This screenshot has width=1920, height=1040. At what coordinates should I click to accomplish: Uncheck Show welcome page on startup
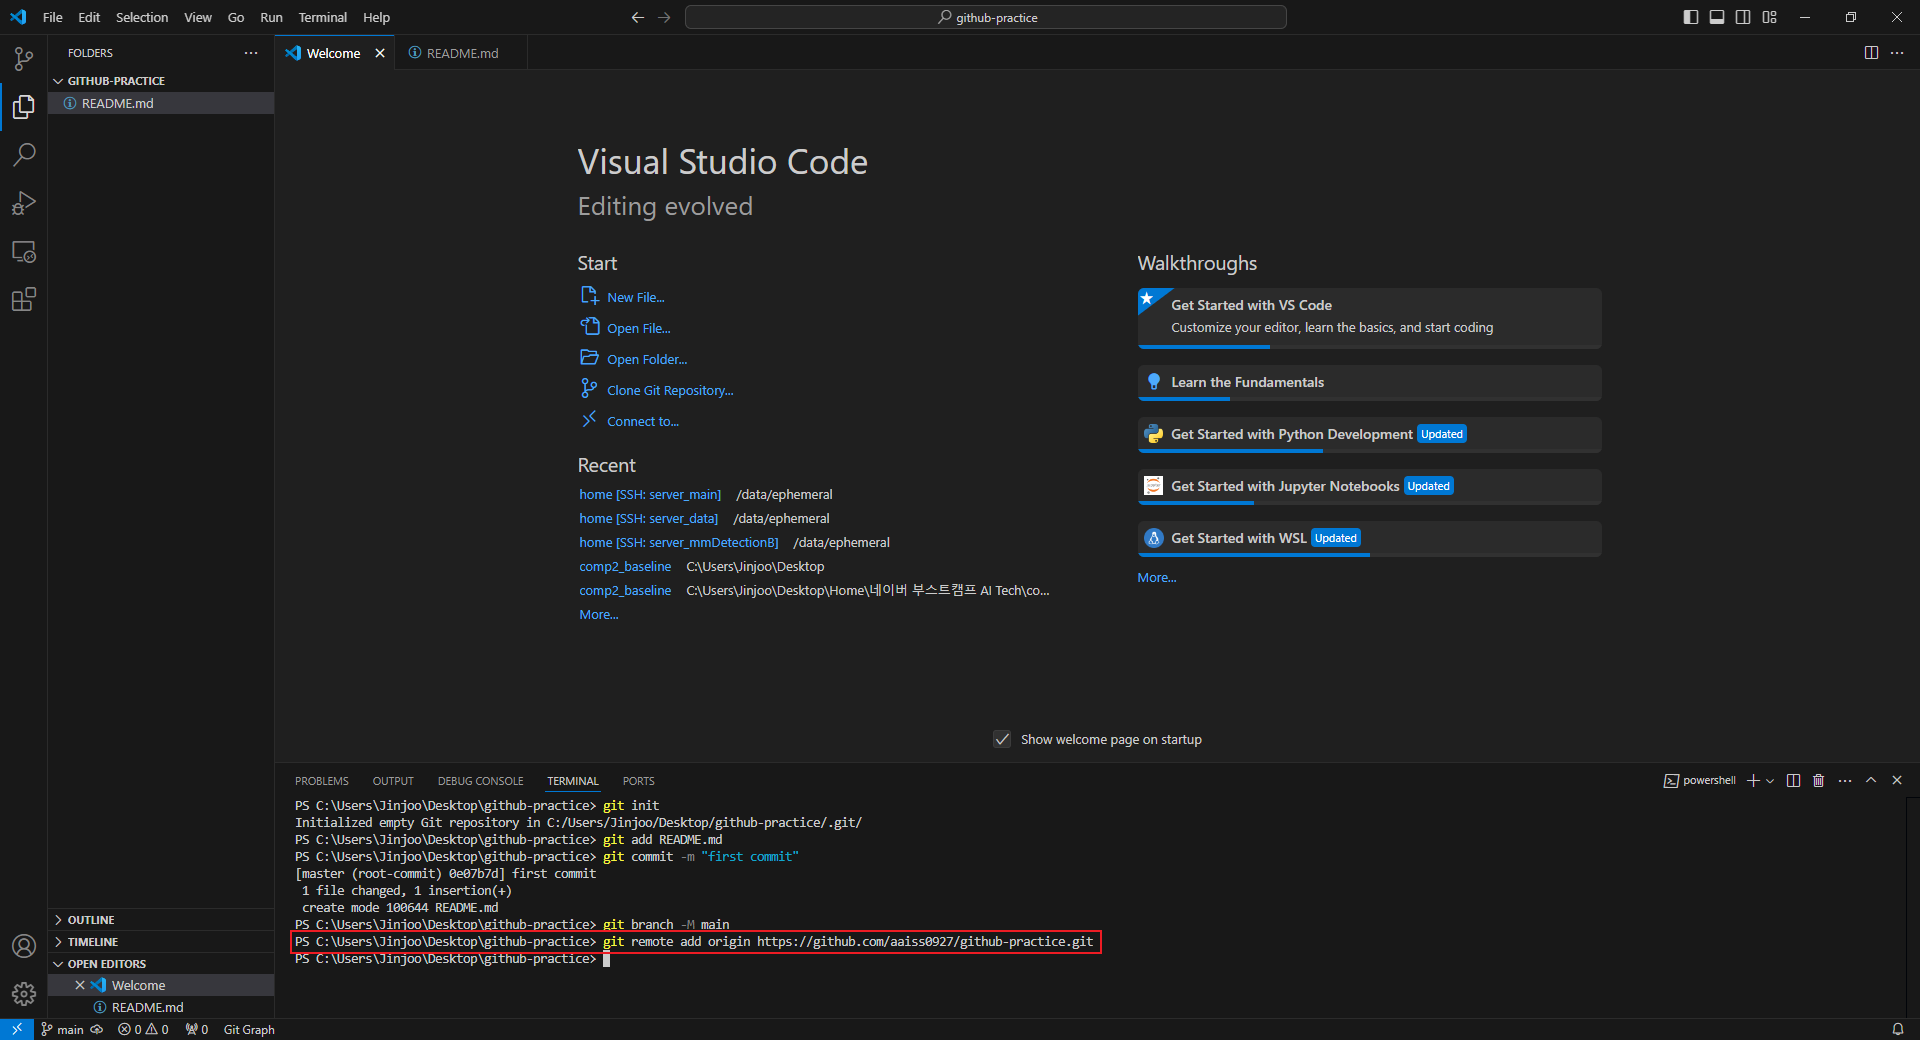tap(1002, 740)
